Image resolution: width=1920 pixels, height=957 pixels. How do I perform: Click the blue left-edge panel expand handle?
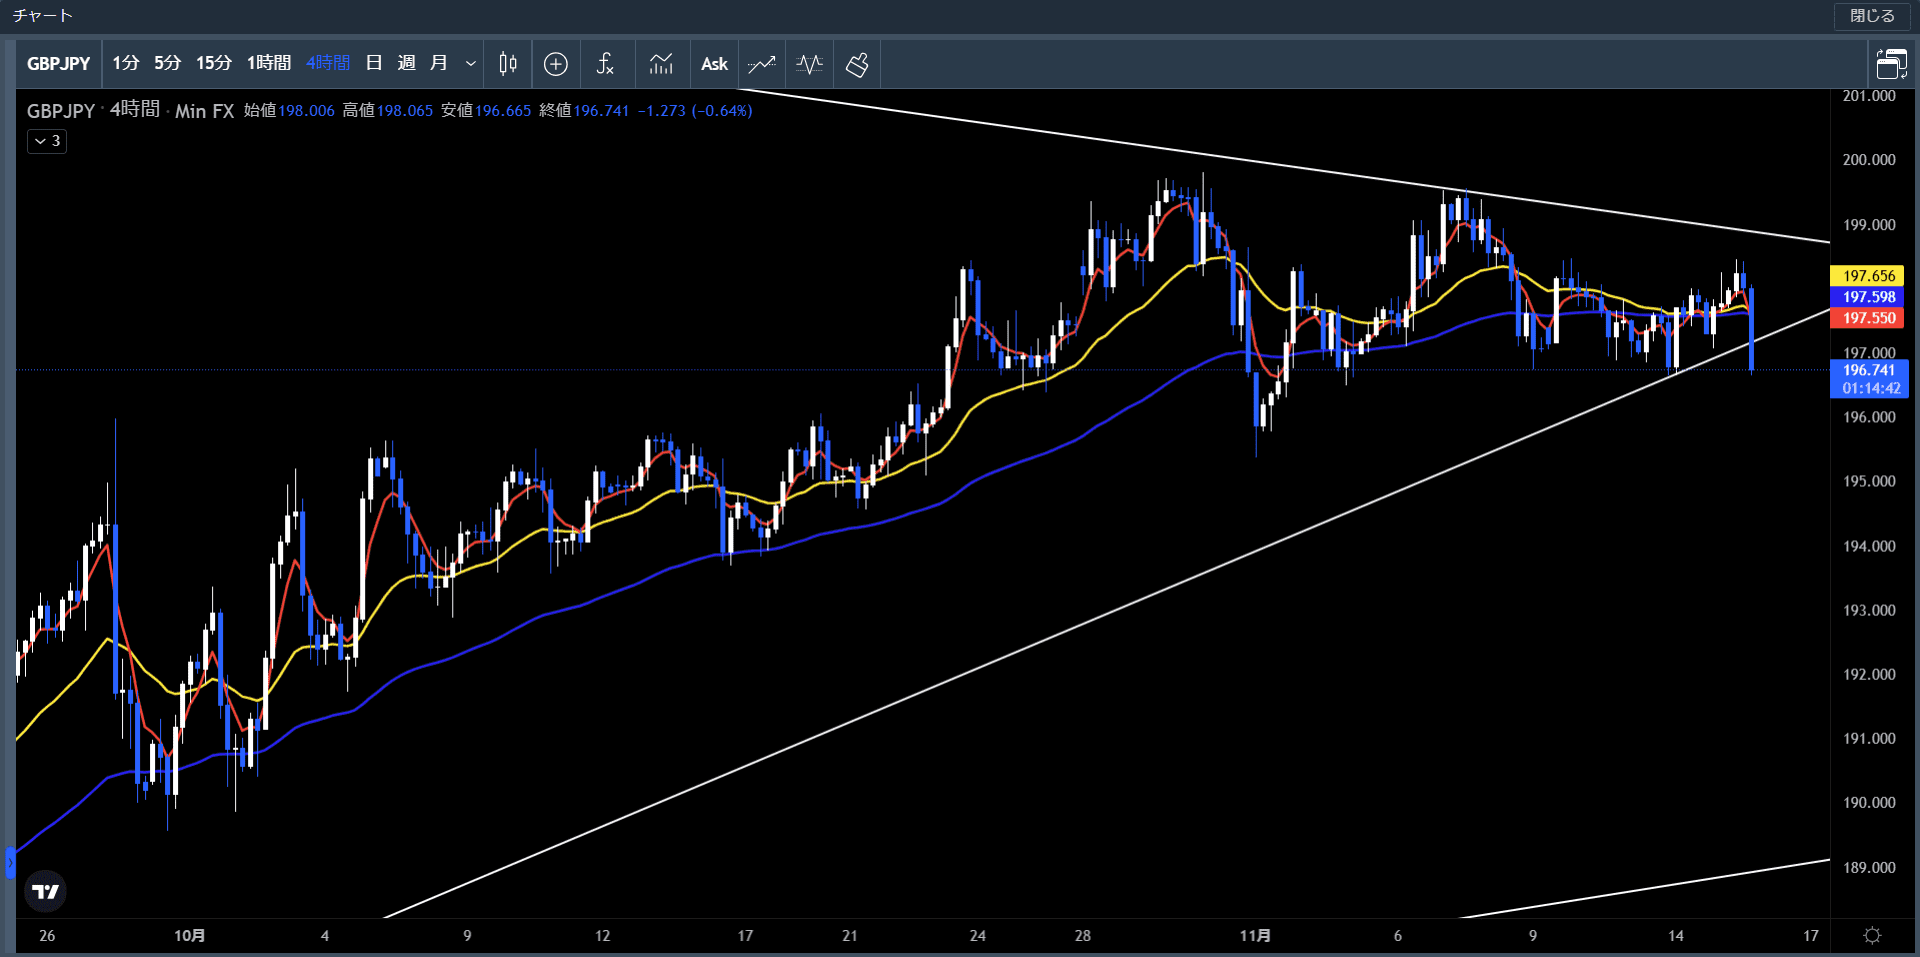pos(10,862)
